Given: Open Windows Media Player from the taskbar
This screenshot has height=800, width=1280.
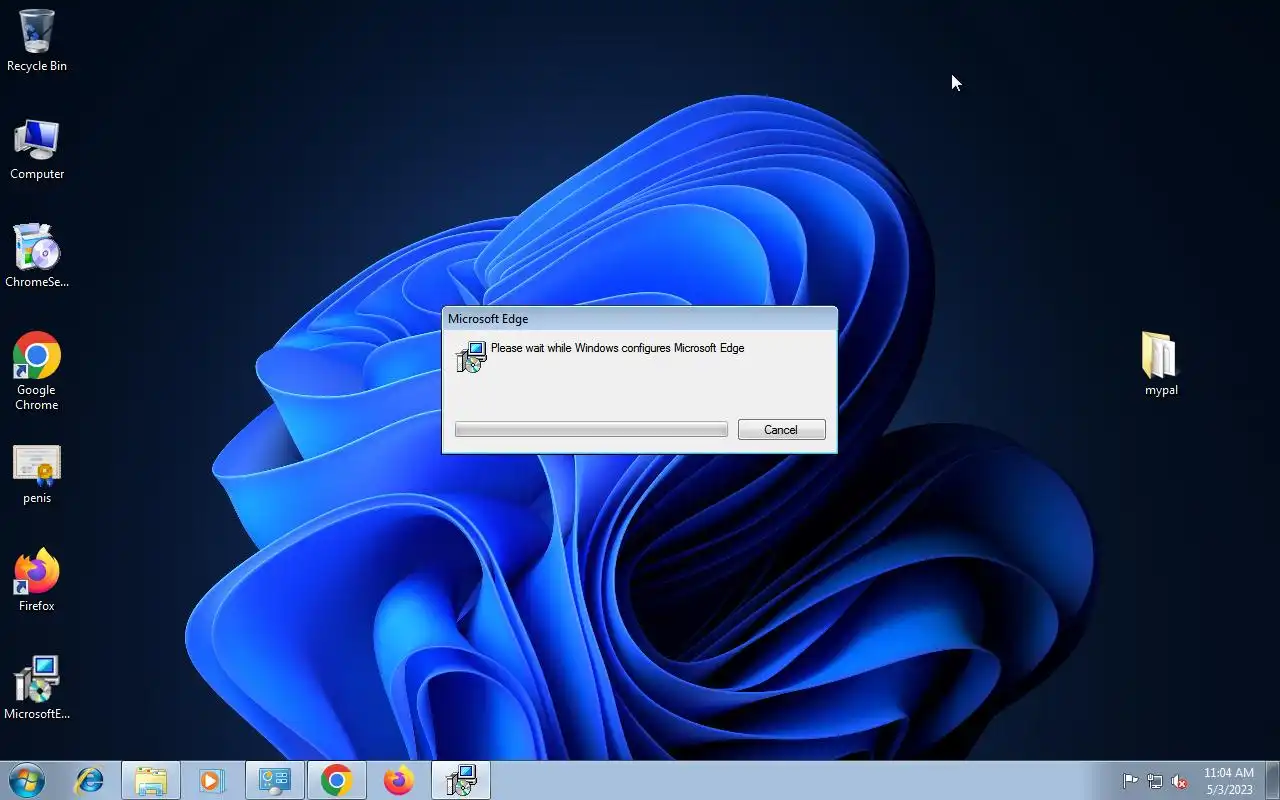Looking at the screenshot, I should [x=212, y=780].
